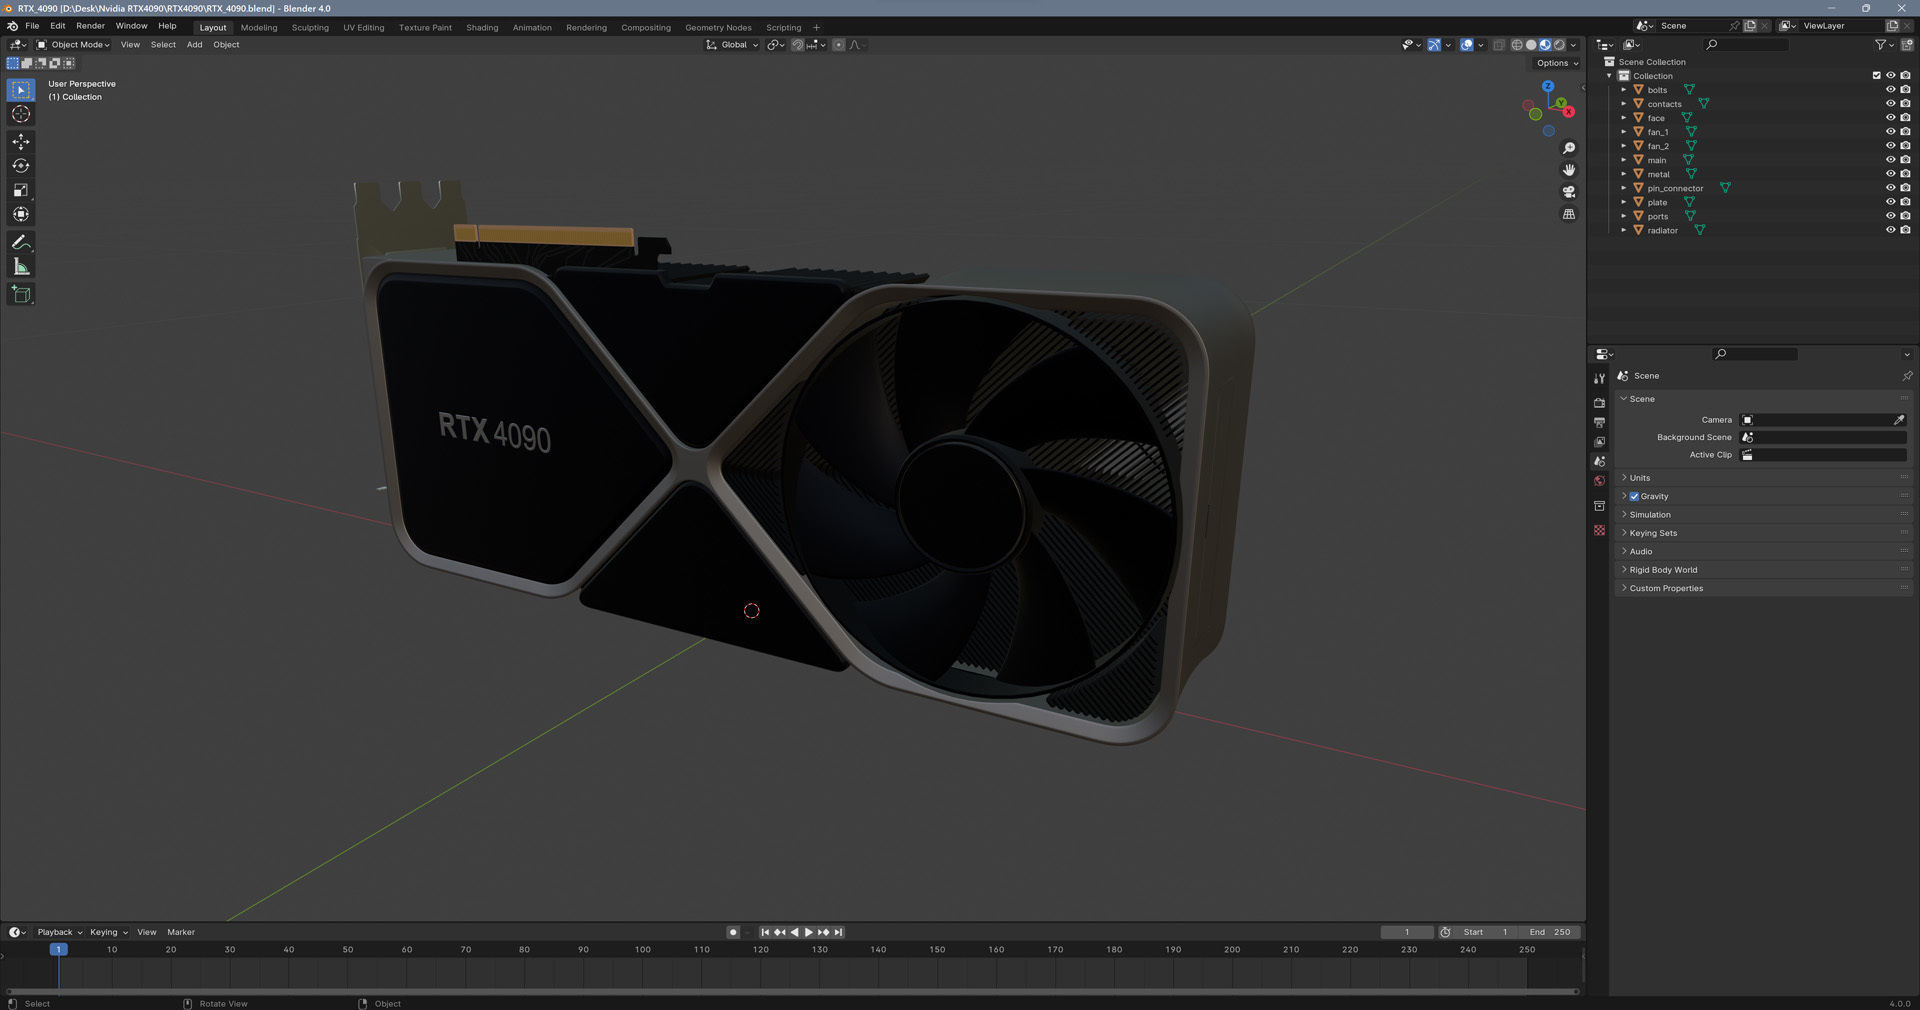
Task: Uncheck the Gravity checkbox
Action: (1634, 496)
